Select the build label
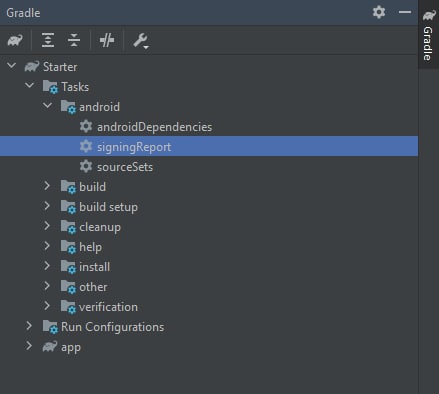 coord(92,187)
